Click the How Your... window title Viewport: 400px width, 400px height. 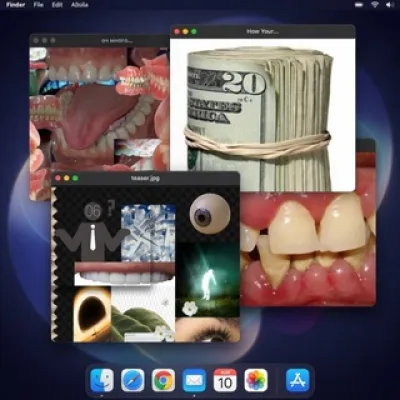263,32
